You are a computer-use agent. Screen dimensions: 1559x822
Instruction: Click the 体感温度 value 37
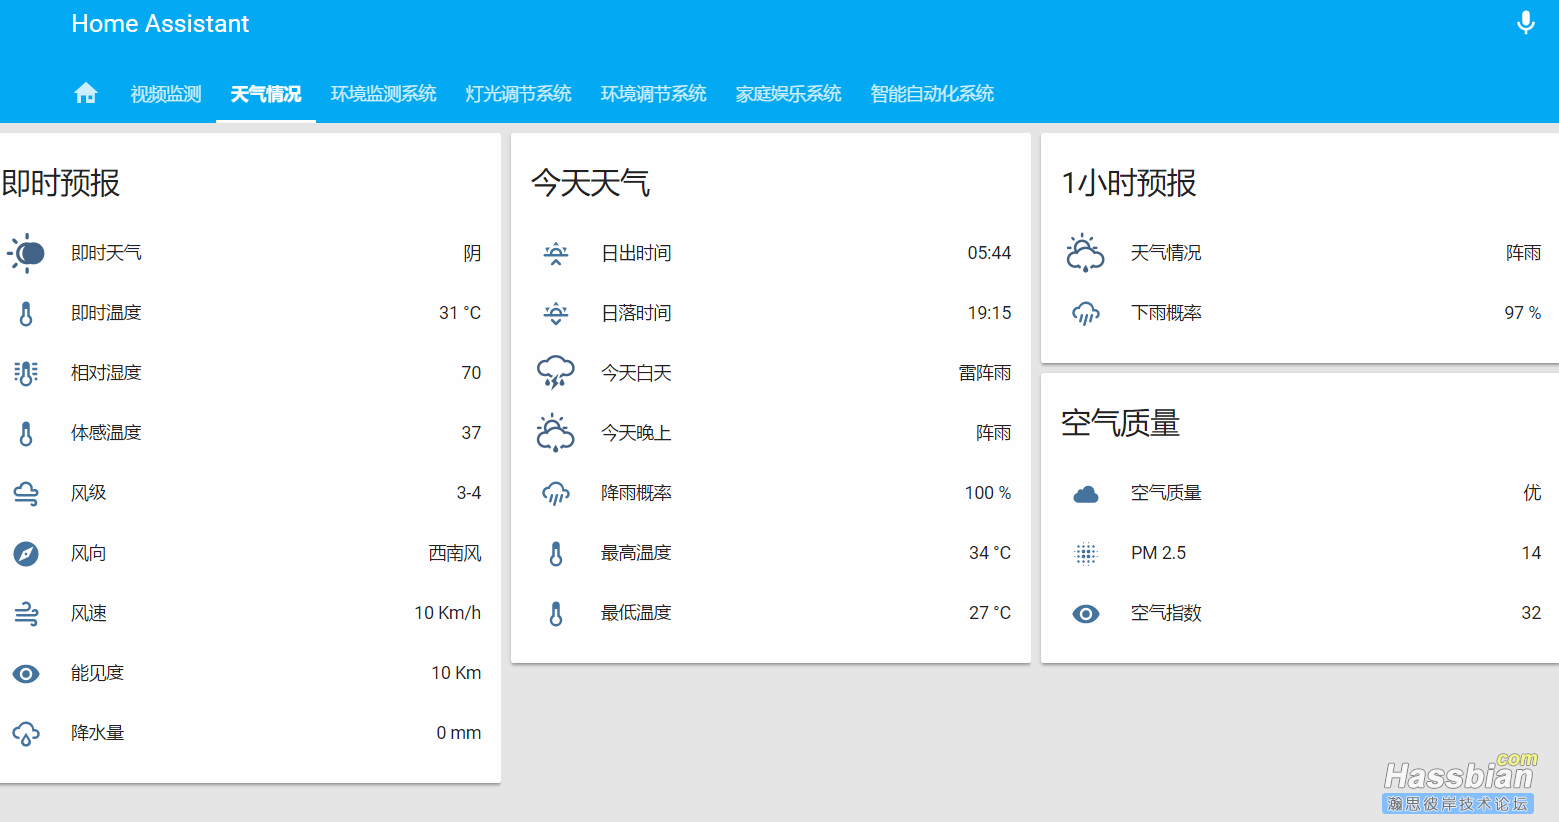click(x=471, y=433)
